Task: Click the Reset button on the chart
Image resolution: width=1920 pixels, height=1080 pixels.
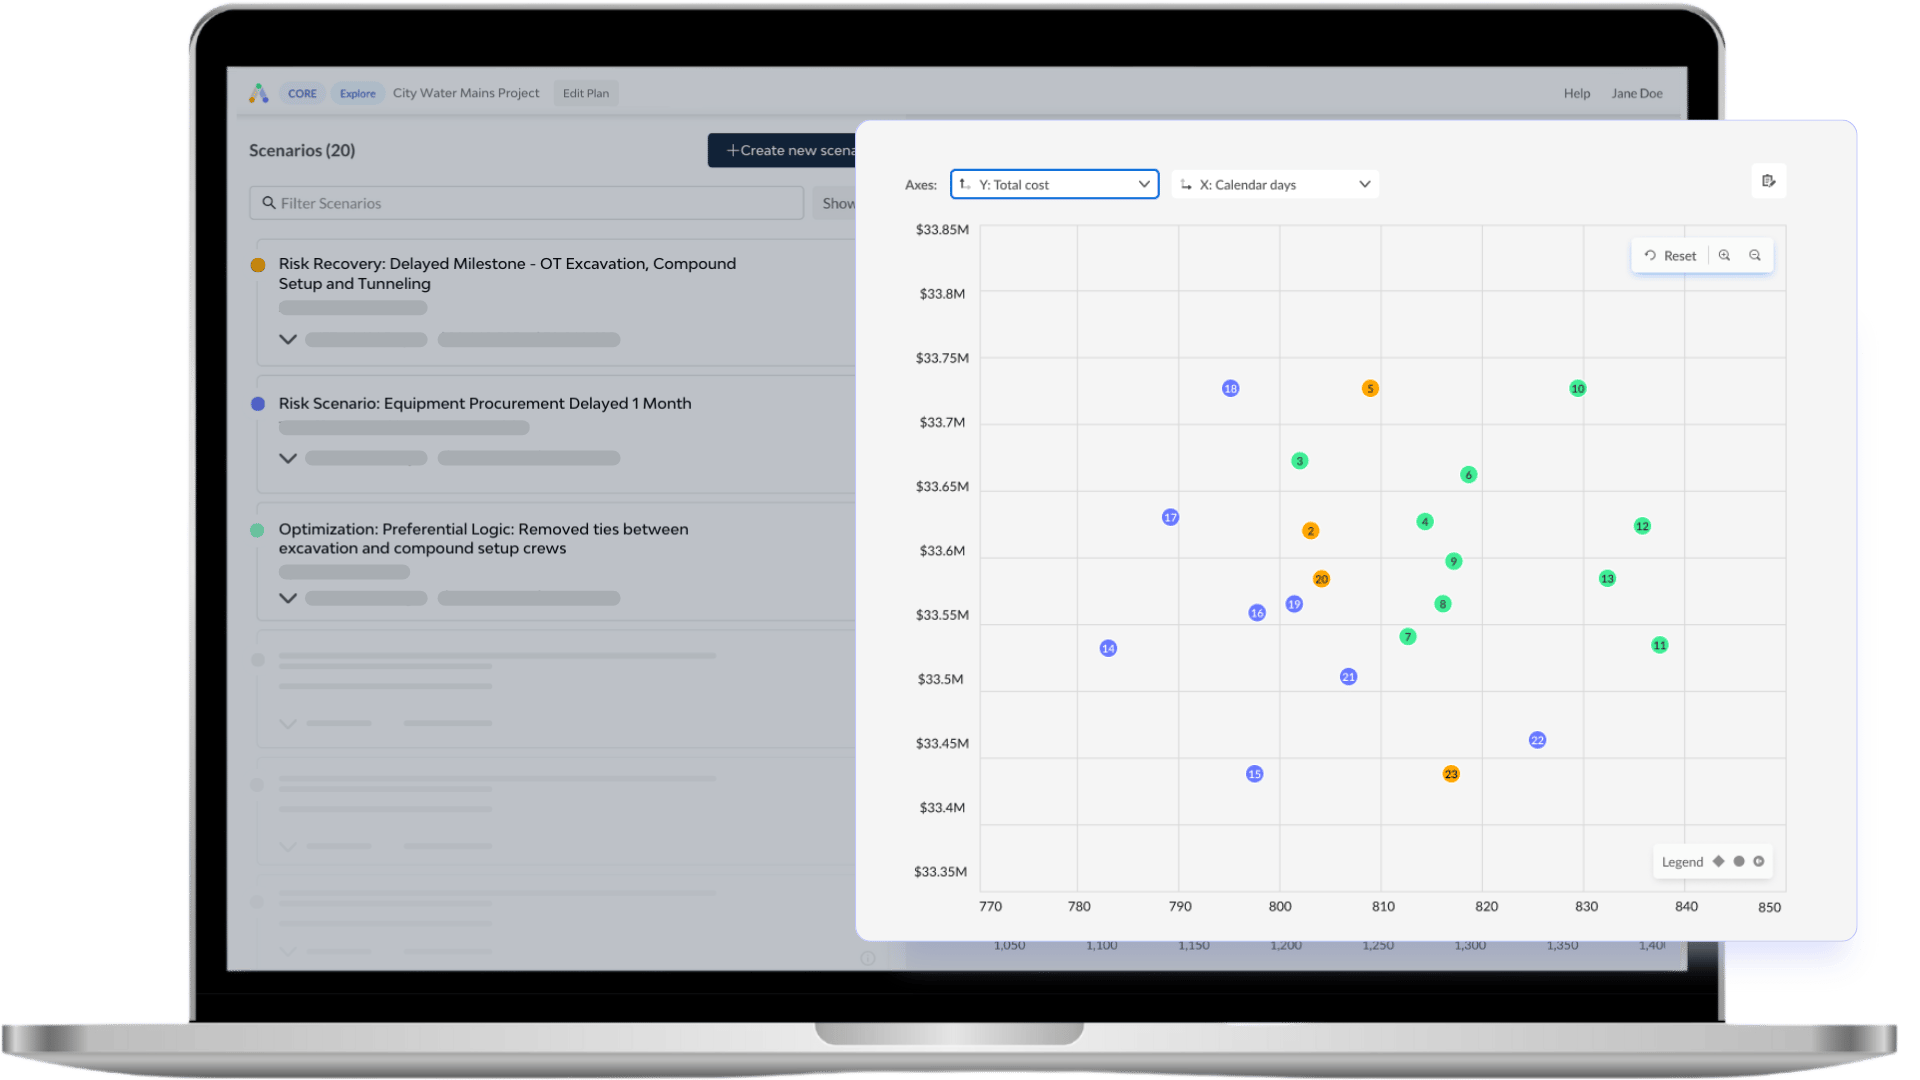Action: [x=1679, y=255]
